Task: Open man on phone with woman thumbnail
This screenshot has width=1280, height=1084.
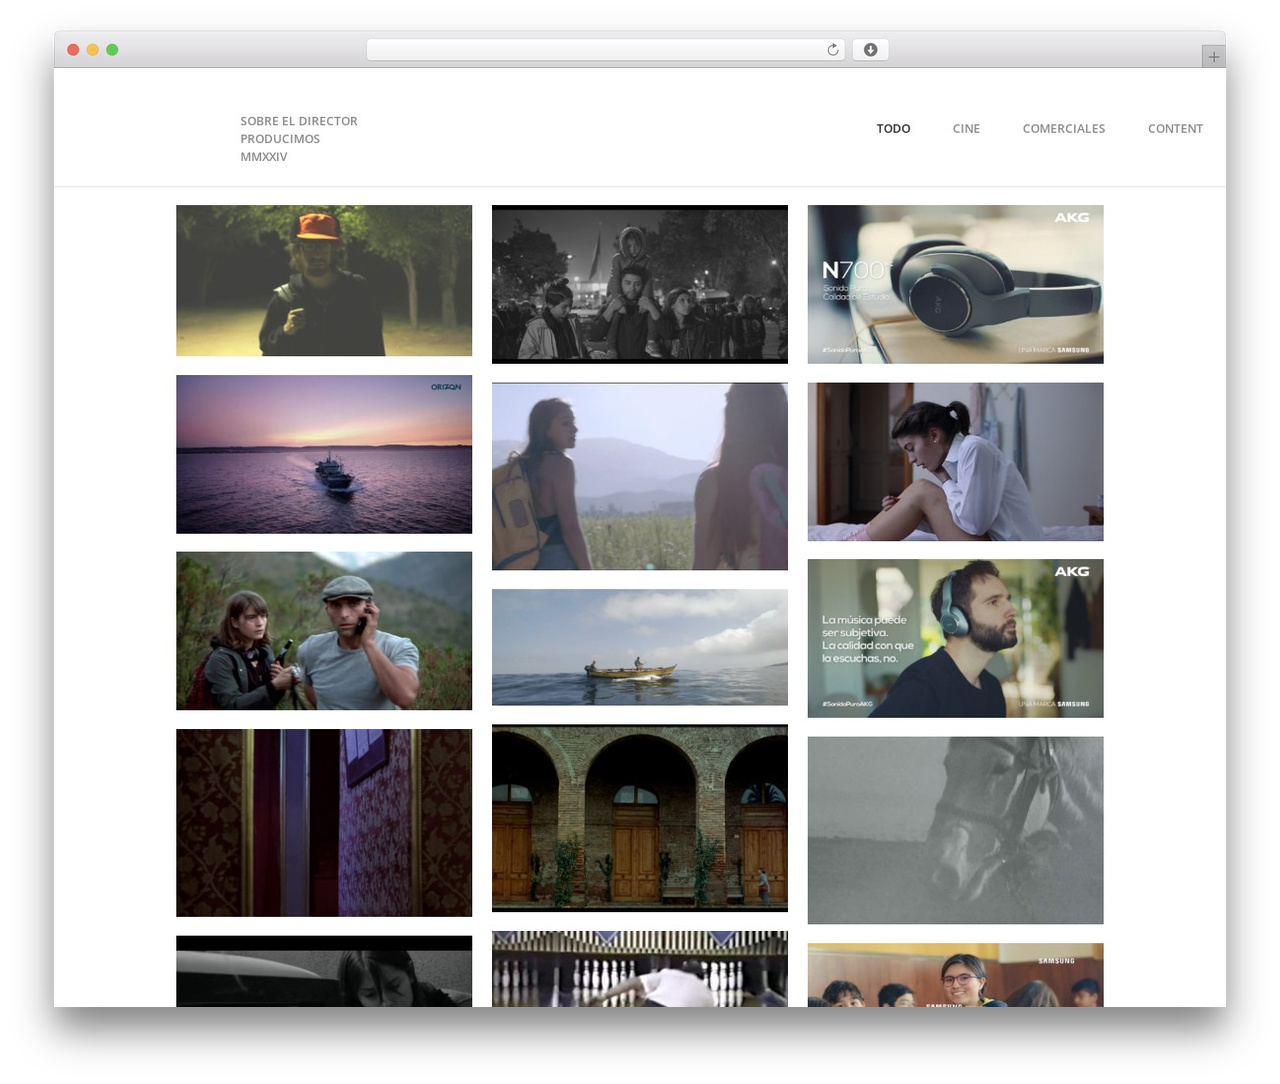Action: click(x=324, y=631)
